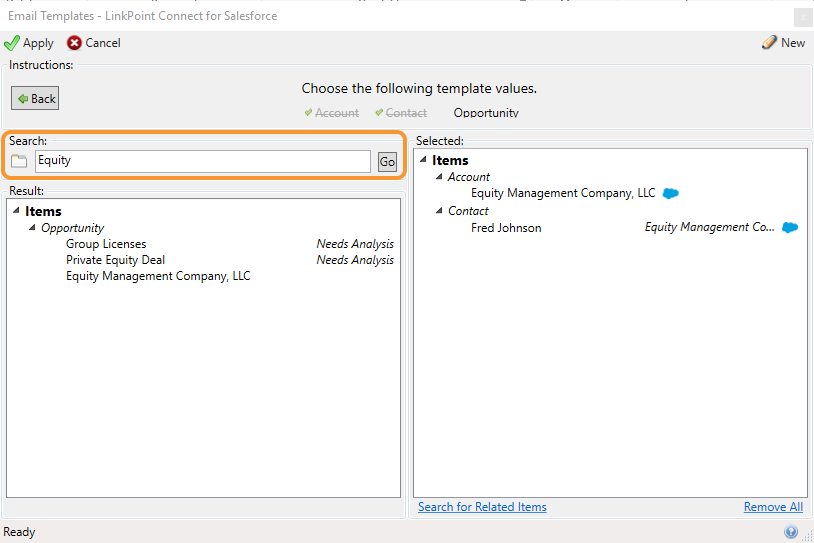Collapse the Items node in Result tree
This screenshot has width=814, height=543.
[x=16, y=211]
